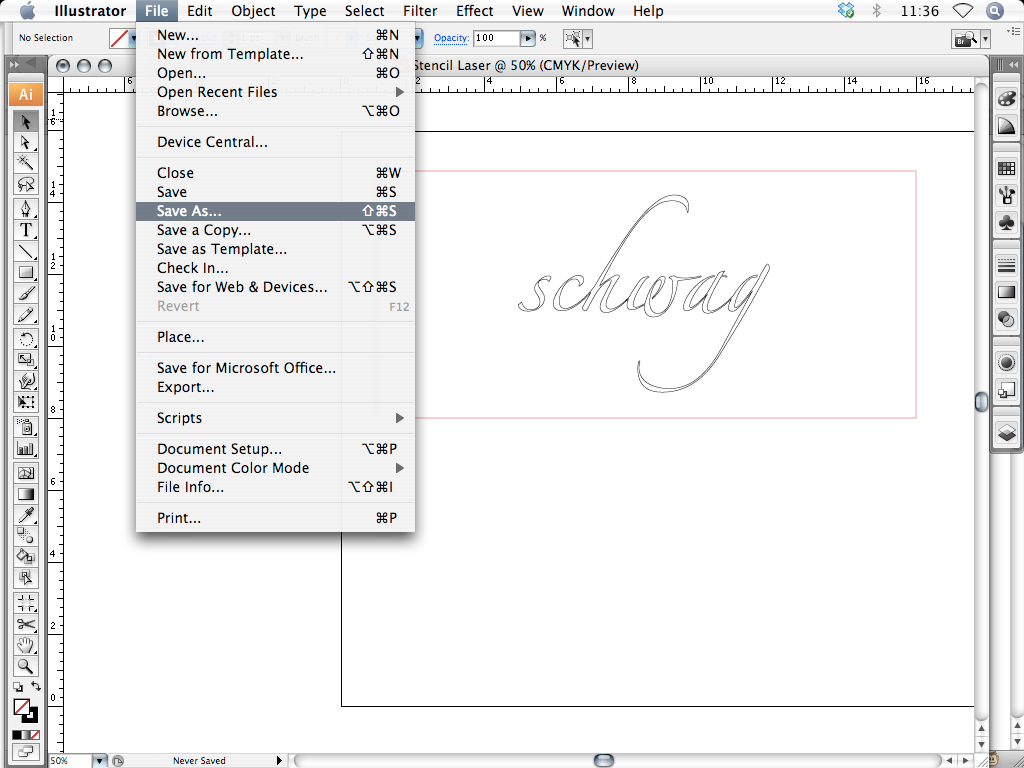Screen dimensions: 1024x768
Task: Select the Blend tool
Action: coord(25,536)
